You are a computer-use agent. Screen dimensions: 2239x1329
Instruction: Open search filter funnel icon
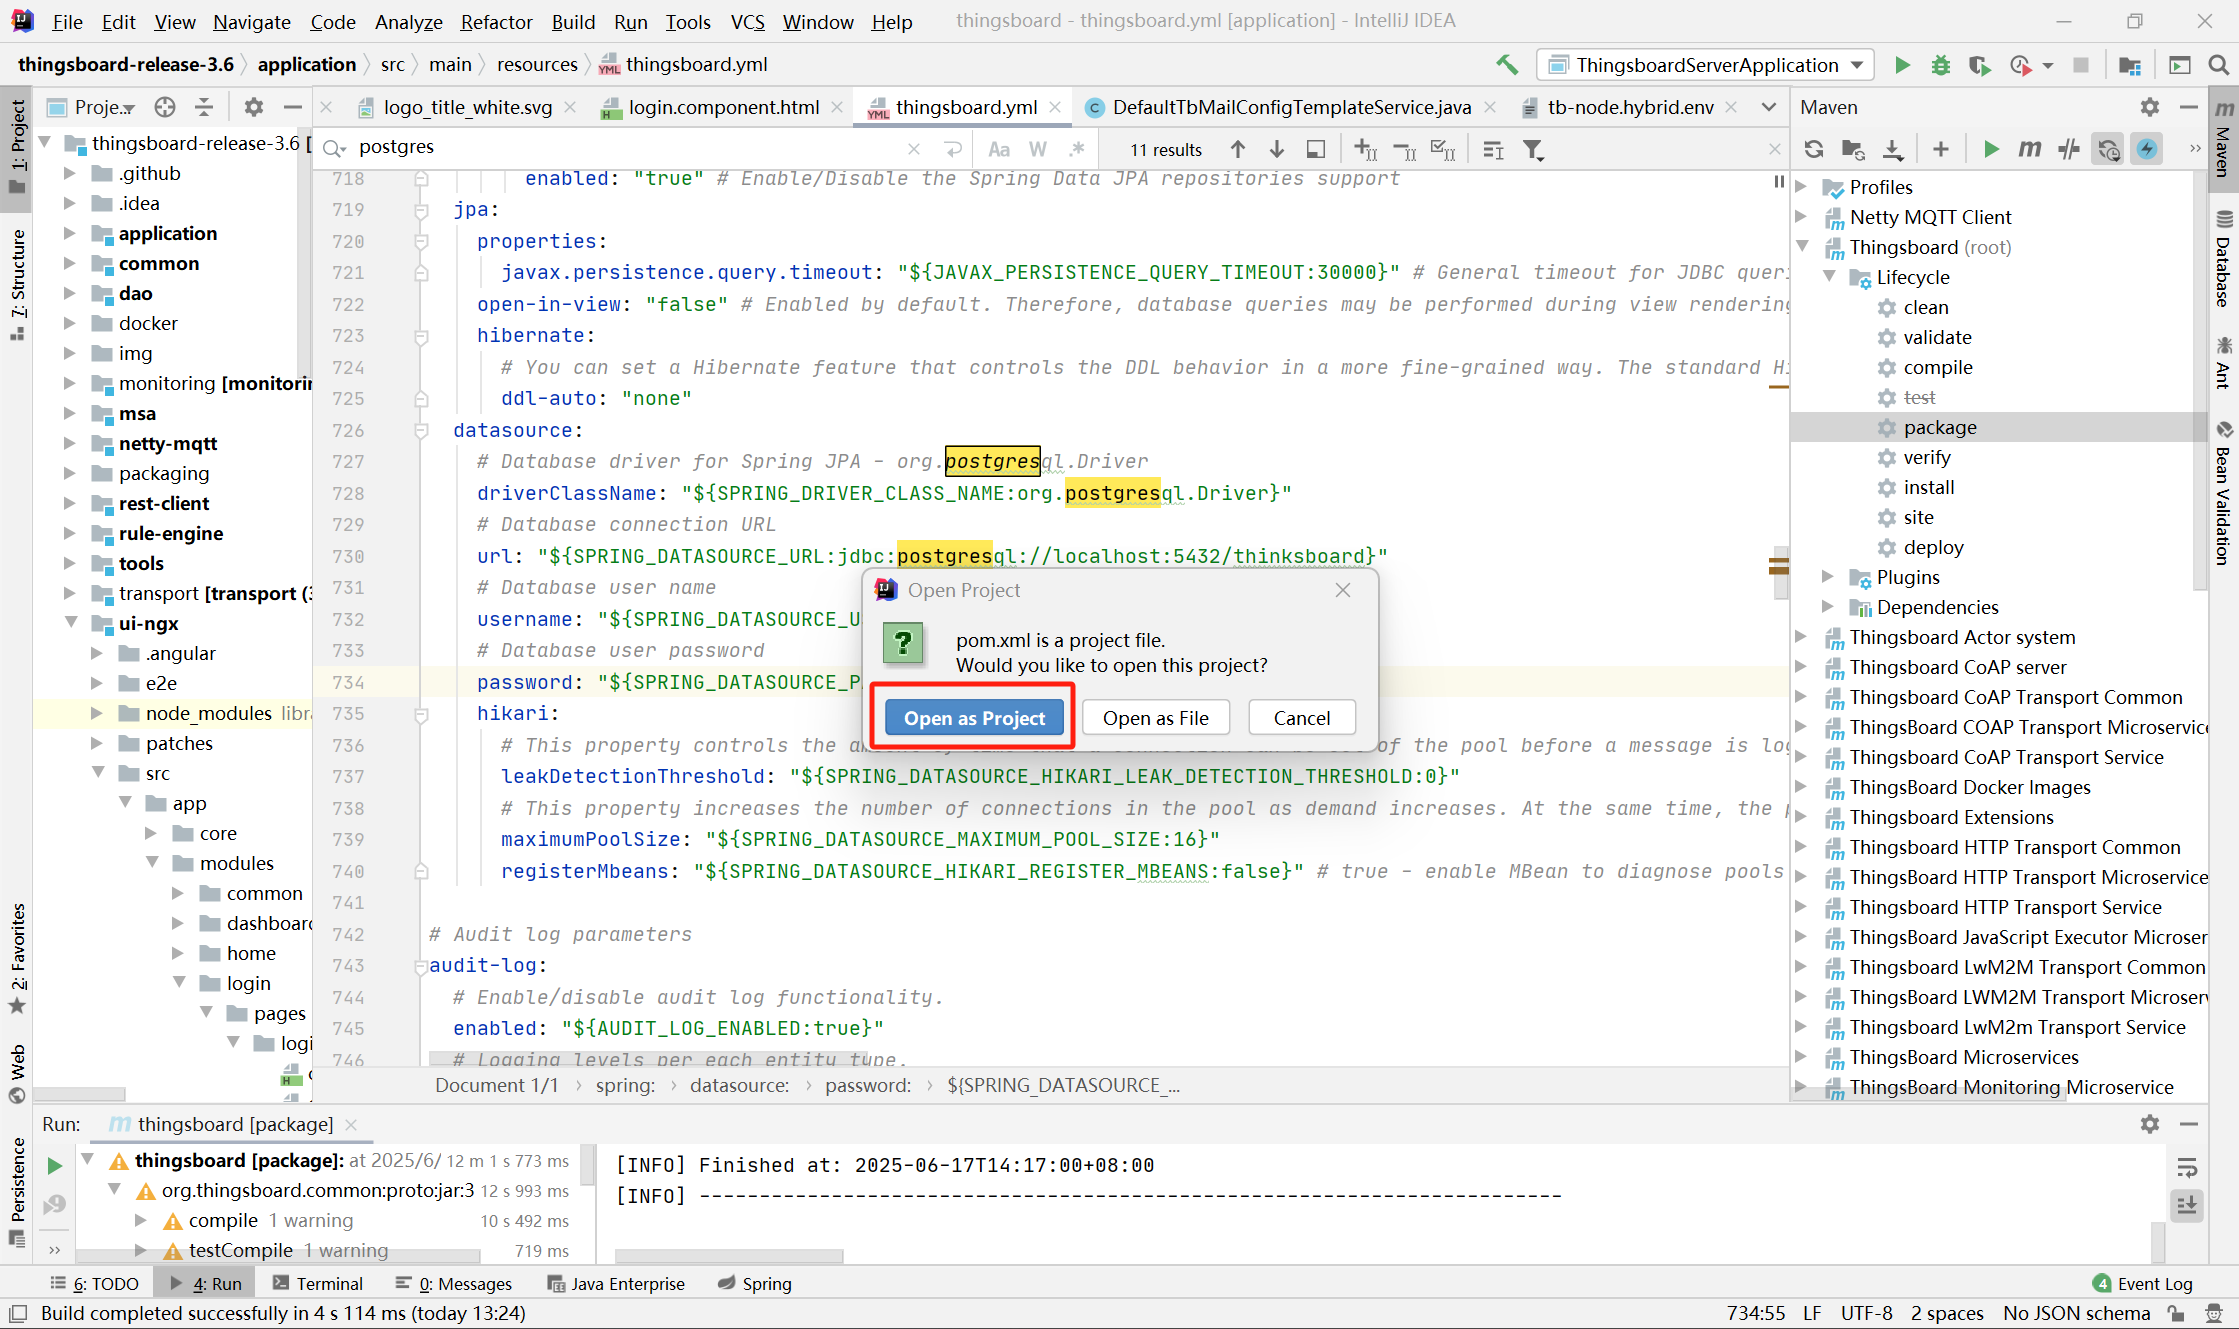coord(1533,149)
